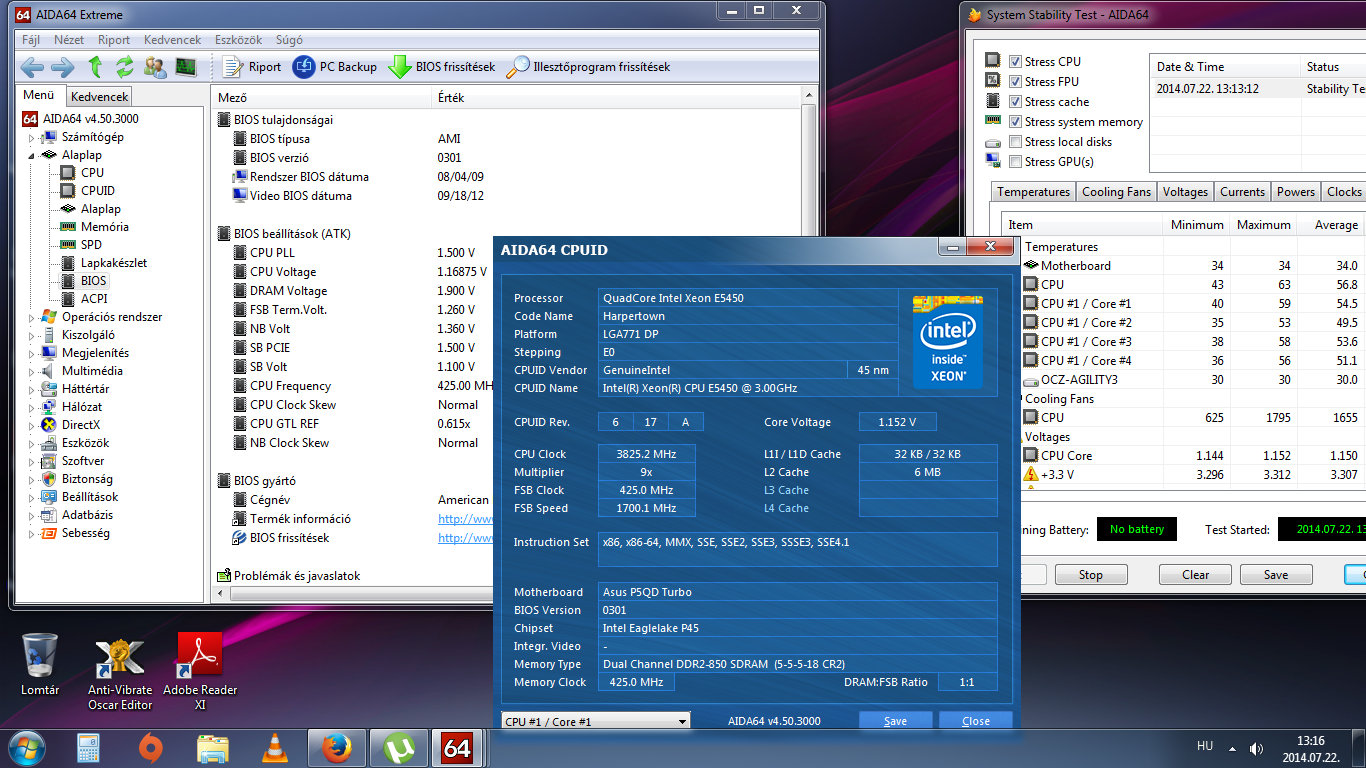
Task: Toggle Stress CPU checkbox
Action: [1016, 62]
